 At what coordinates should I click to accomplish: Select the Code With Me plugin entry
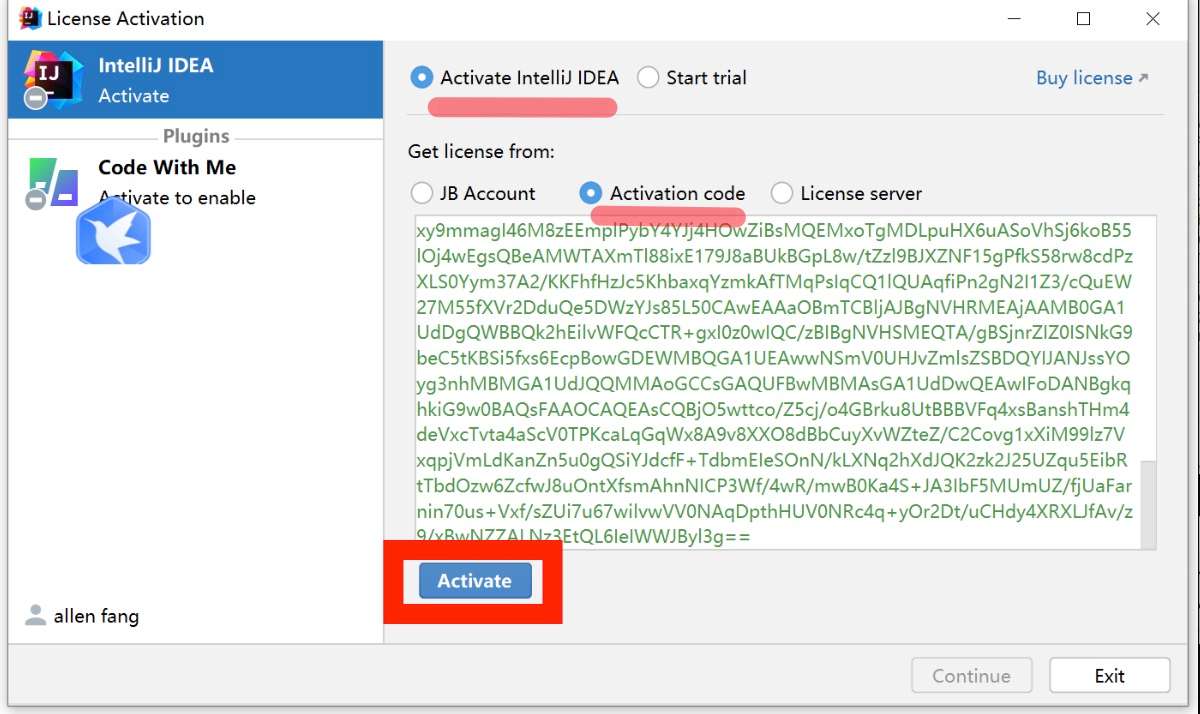click(x=196, y=182)
